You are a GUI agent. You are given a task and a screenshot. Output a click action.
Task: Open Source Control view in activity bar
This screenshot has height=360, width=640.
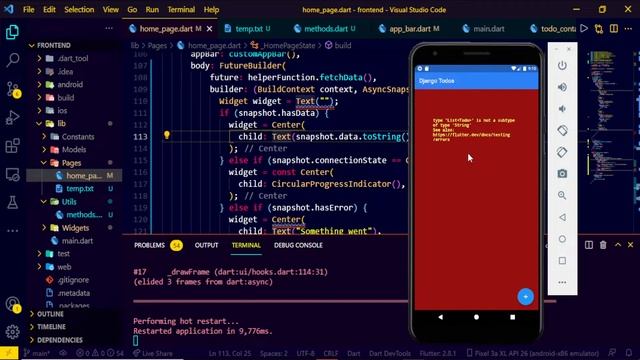click(x=12, y=89)
